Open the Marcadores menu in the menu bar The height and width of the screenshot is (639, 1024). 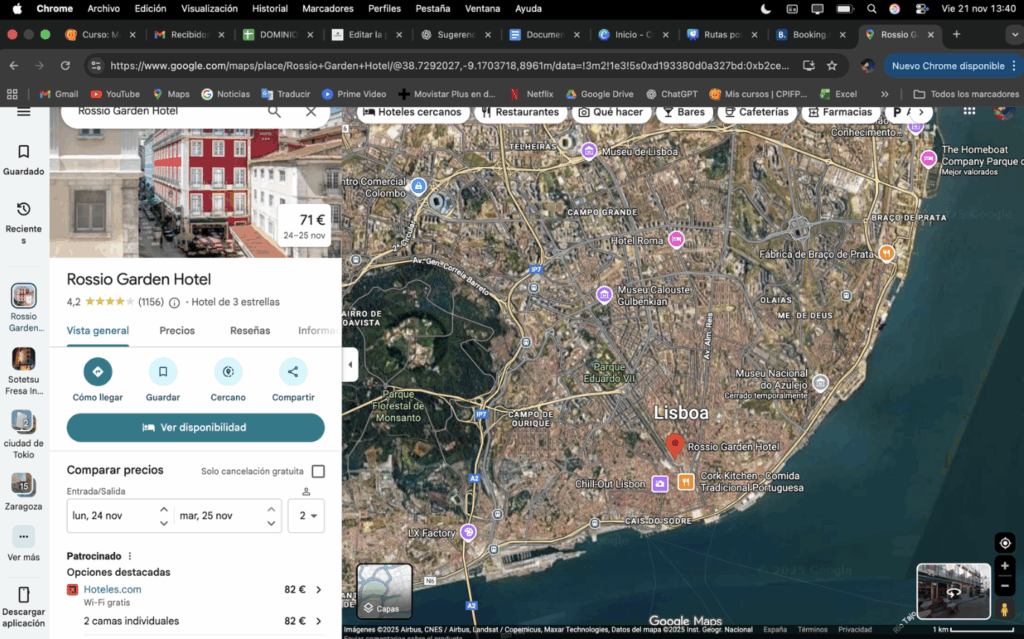(x=327, y=8)
